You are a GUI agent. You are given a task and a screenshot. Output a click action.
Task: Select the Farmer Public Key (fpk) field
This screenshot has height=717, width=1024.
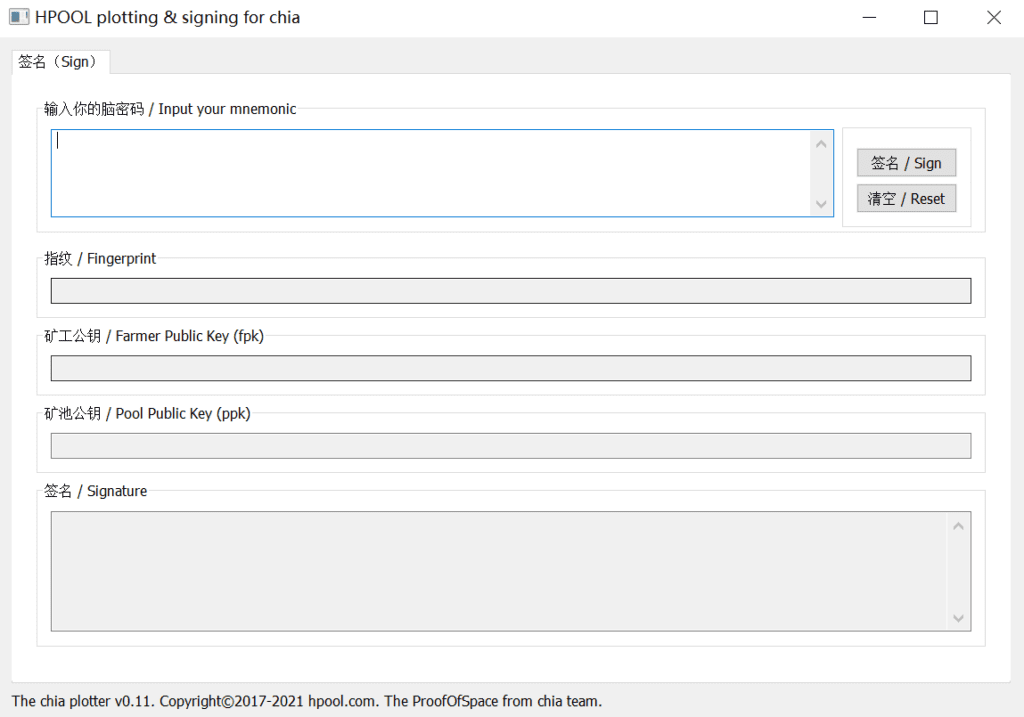[510, 368]
